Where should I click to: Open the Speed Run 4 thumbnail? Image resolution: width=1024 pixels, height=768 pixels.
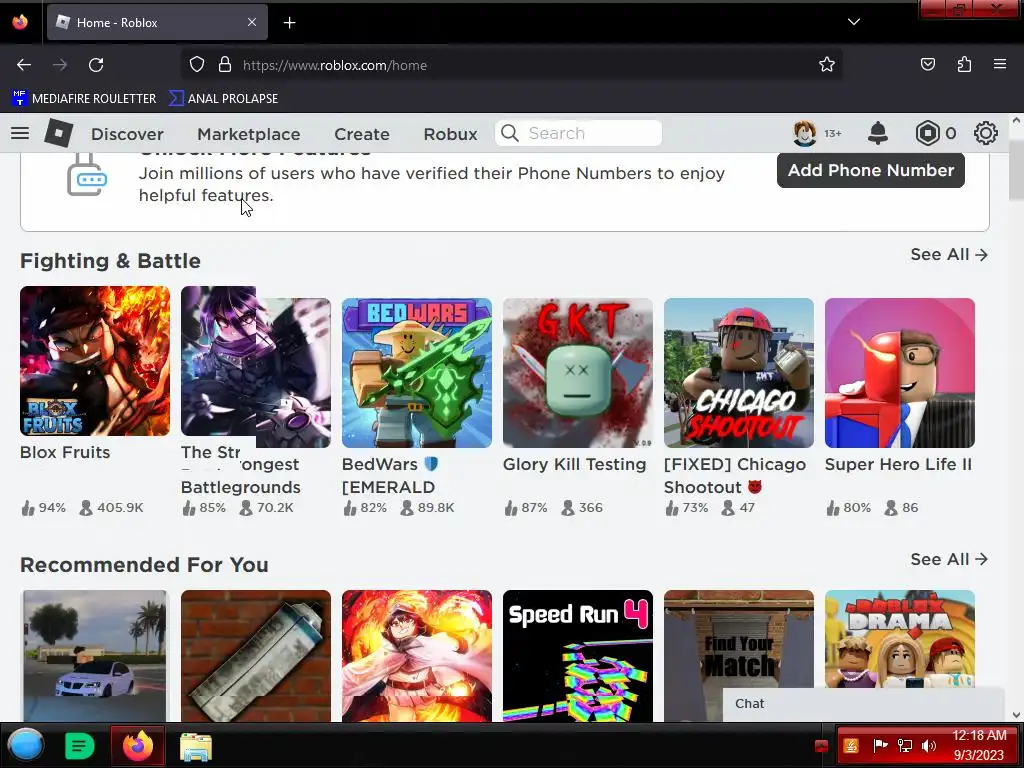577,656
